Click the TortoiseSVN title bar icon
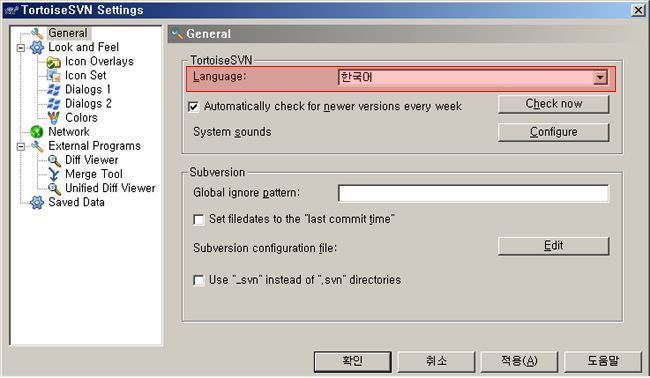The image size is (650, 378). click(x=11, y=10)
